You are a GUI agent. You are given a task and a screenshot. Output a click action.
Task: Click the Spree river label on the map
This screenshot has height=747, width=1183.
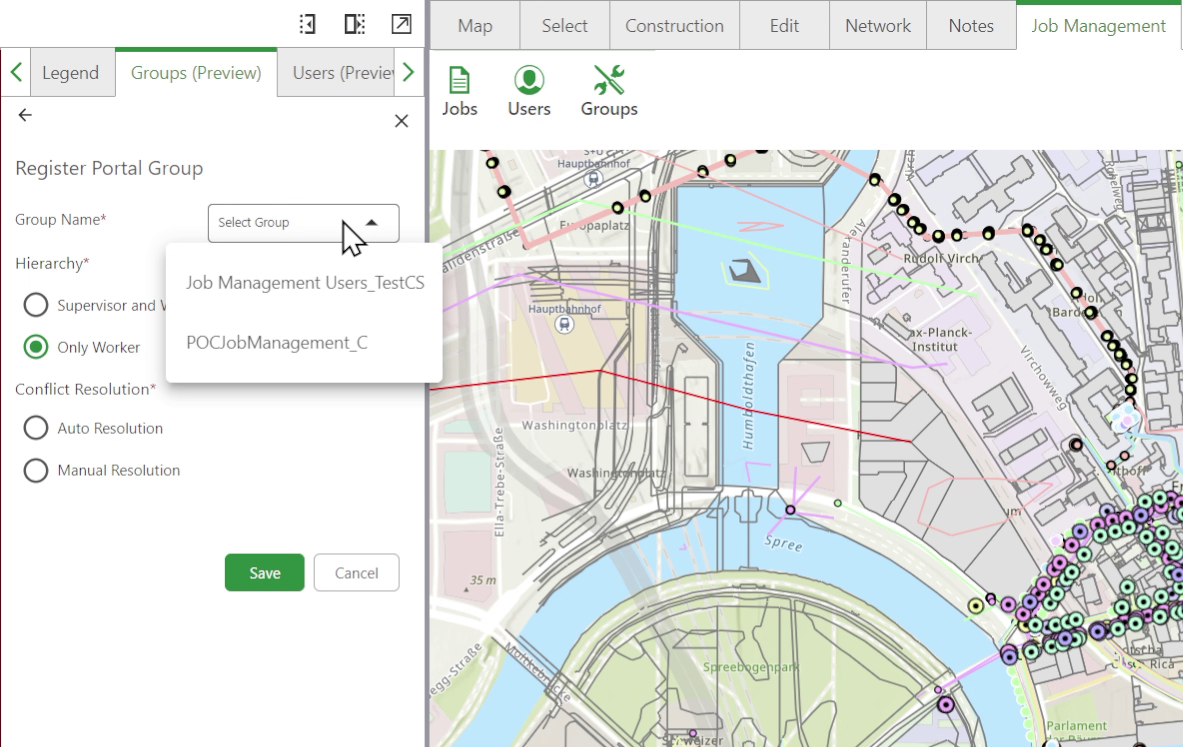coord(783,543)
